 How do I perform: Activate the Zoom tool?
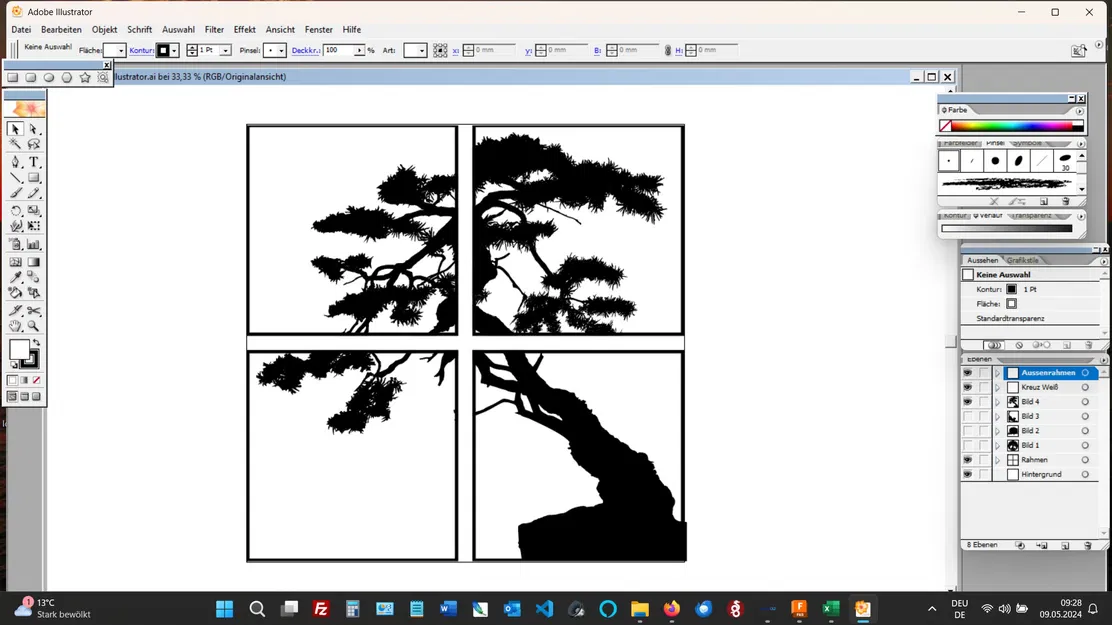33,324
